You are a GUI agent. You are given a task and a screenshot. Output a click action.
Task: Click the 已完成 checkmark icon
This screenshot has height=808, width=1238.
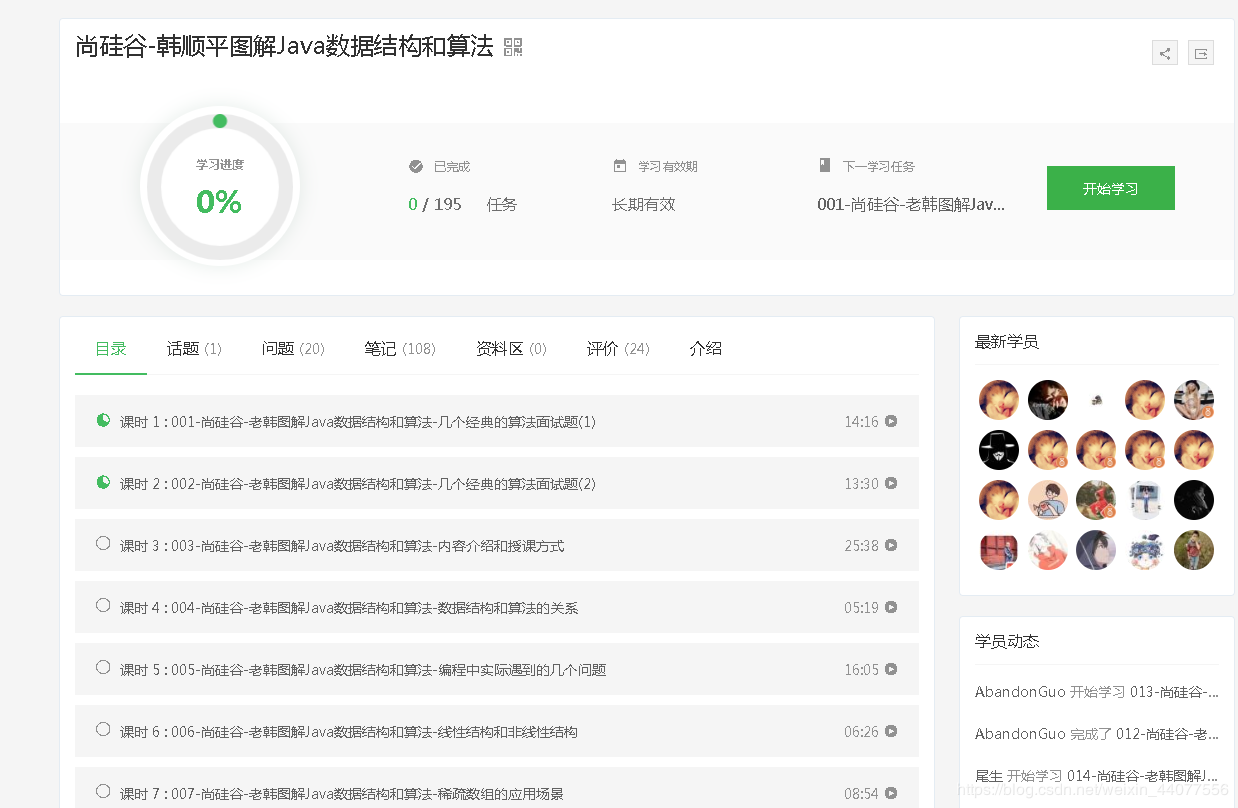tap(417, 166)
